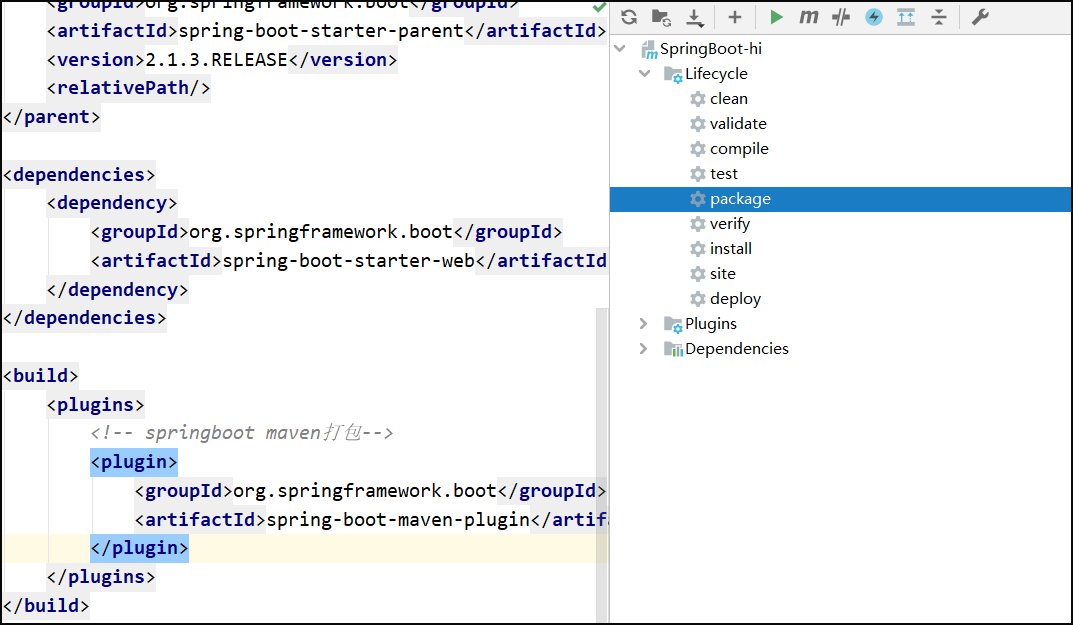Screen dimensions: 1073x625
Task: Select the install lifecycle goal
Action: (730, 248)
